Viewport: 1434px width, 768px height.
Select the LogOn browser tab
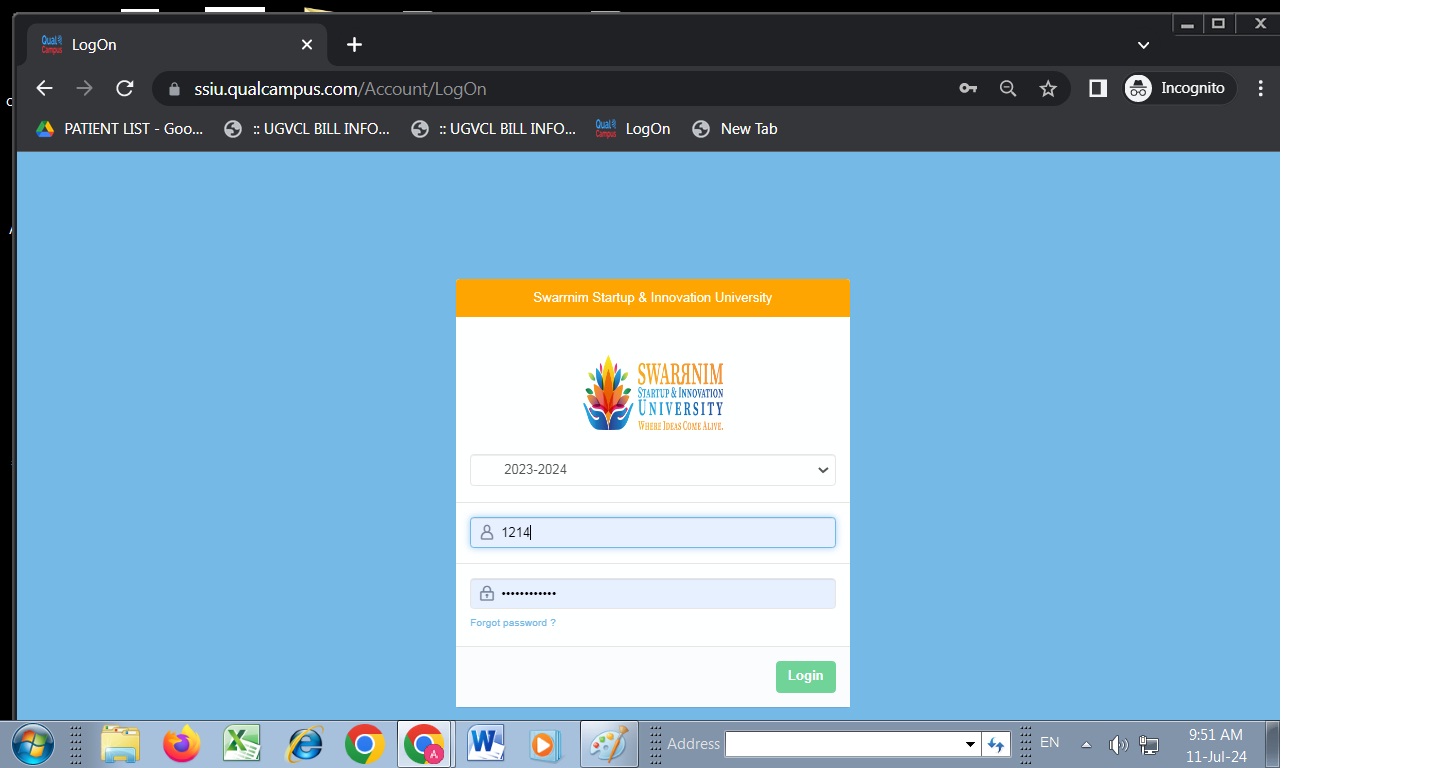tap(178, 45)
